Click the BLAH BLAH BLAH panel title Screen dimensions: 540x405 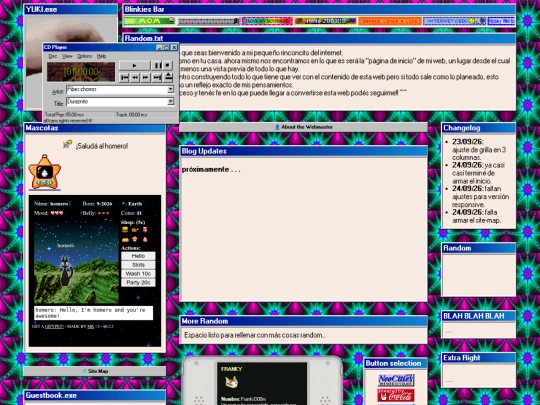click(474, 316)
